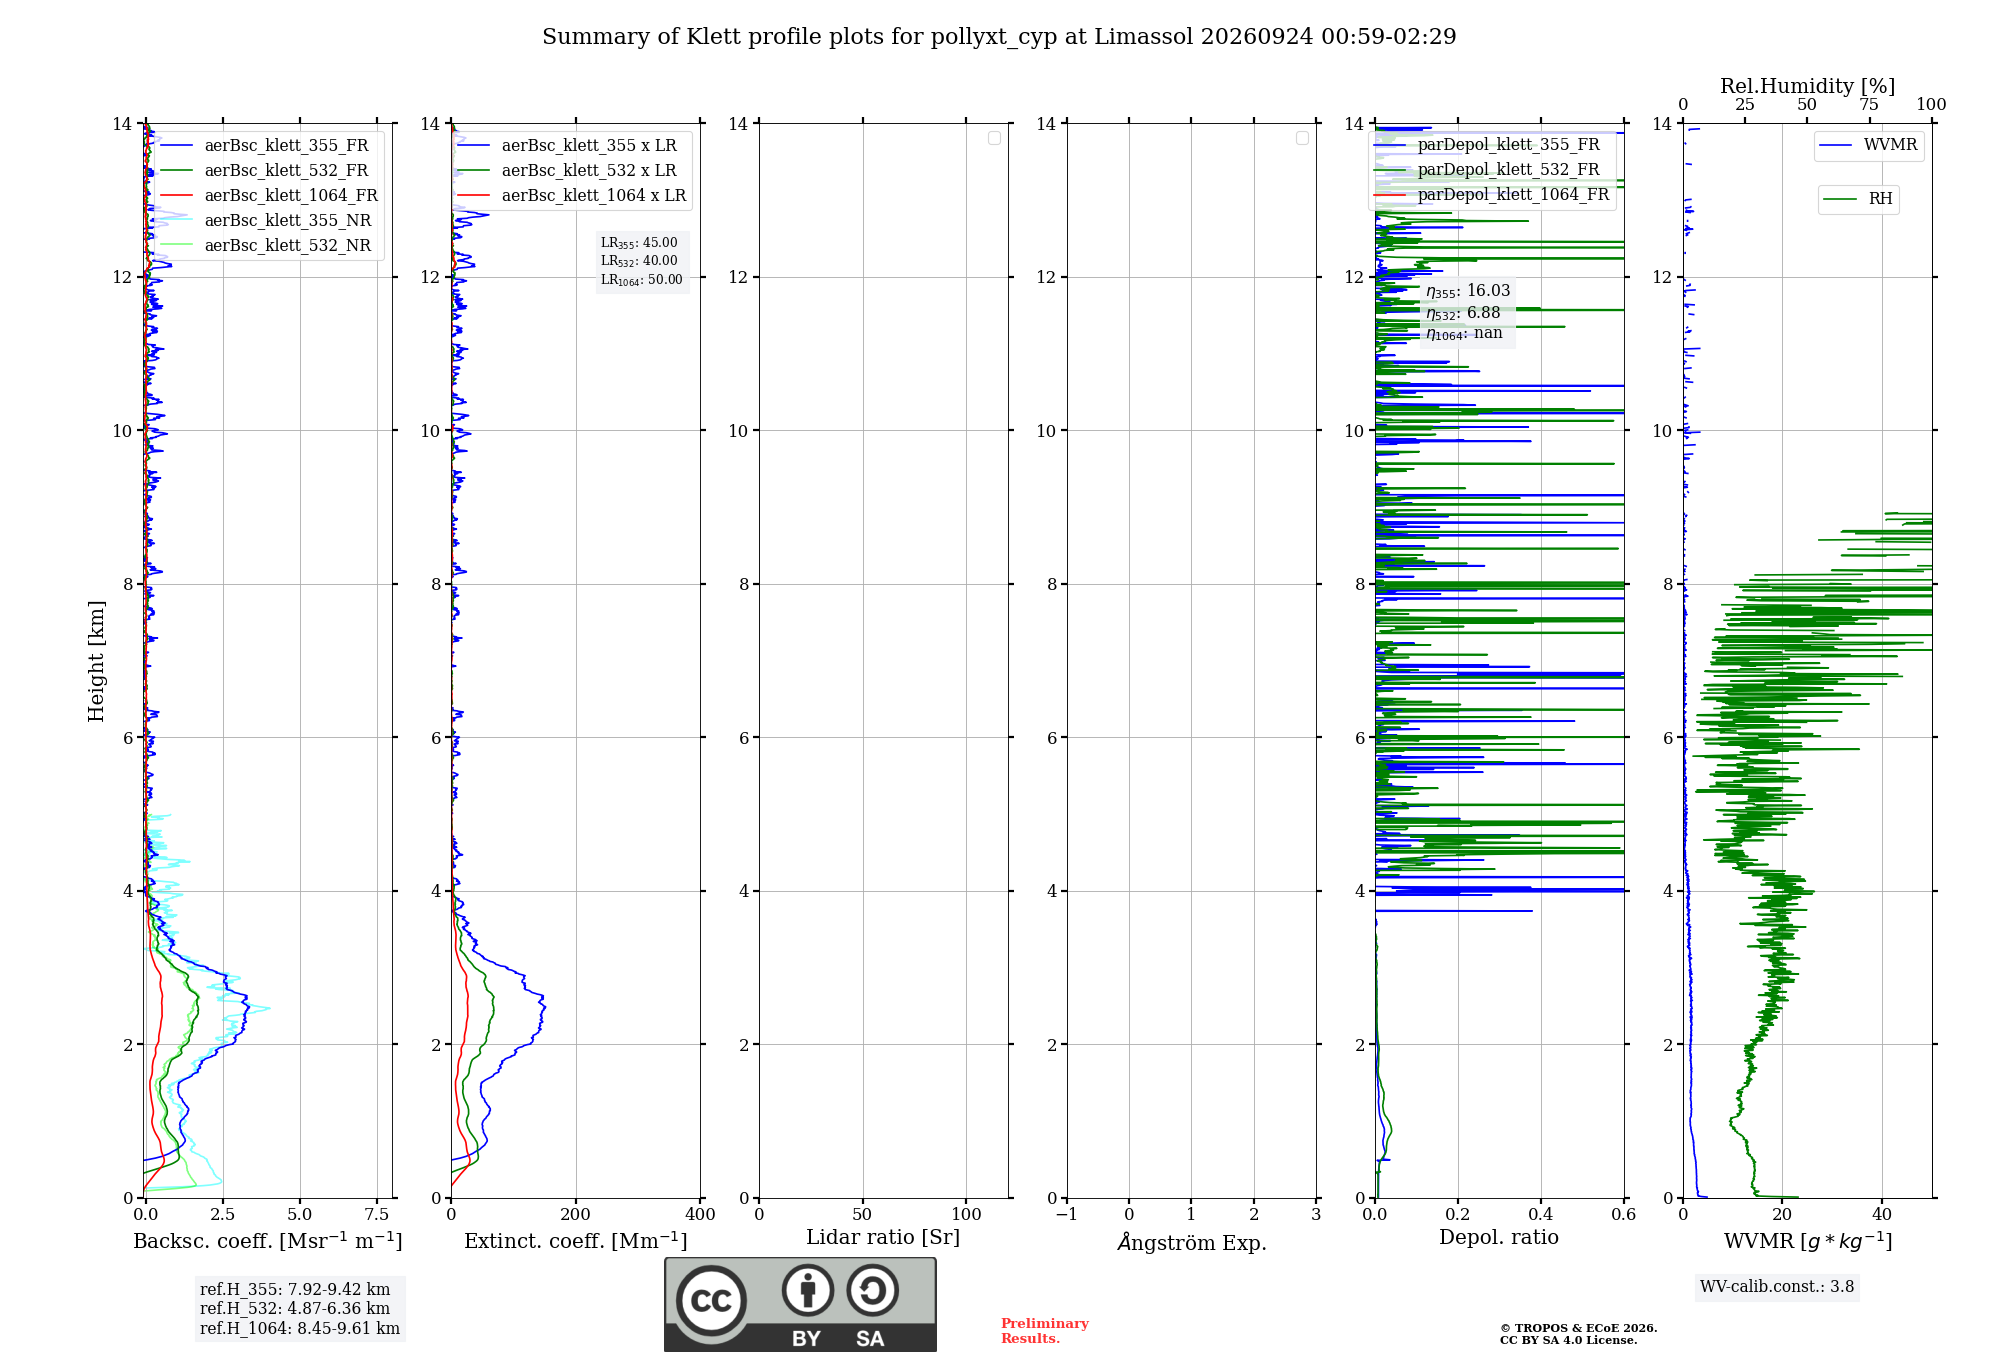The image size is (2000, 1360).
Task: Click the blue line sample for aerBsc_klett_355_FR
Action: click(176, 146)
